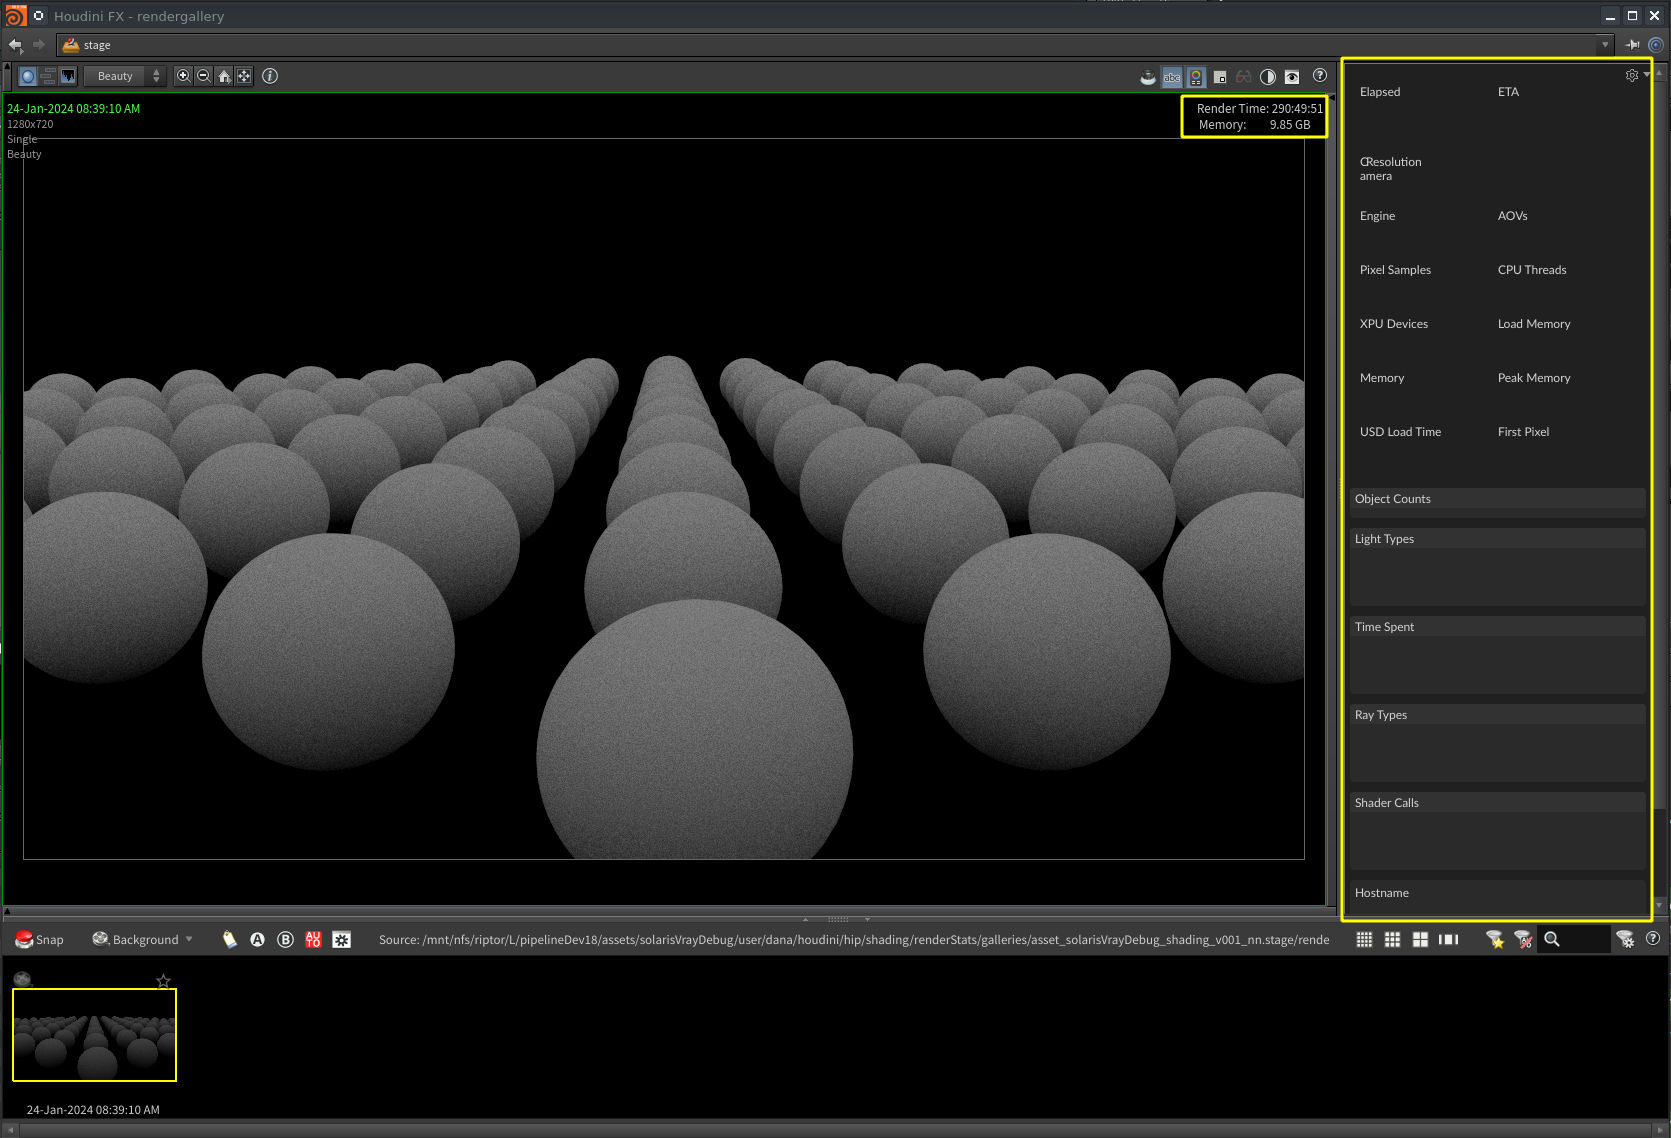
Task: Expand the Ray Types section
Action: pyautogui.click(x=1497, y=714)
